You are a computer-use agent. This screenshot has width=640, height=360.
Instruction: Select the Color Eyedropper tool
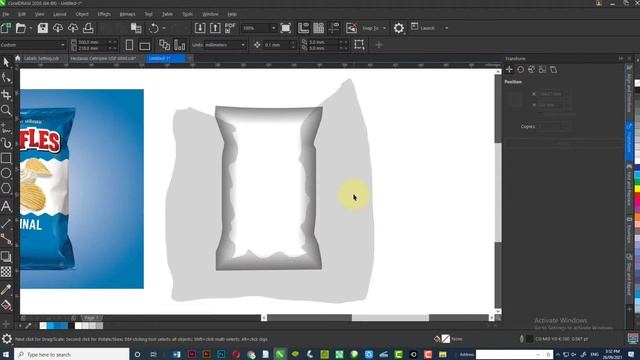(6, 289)
